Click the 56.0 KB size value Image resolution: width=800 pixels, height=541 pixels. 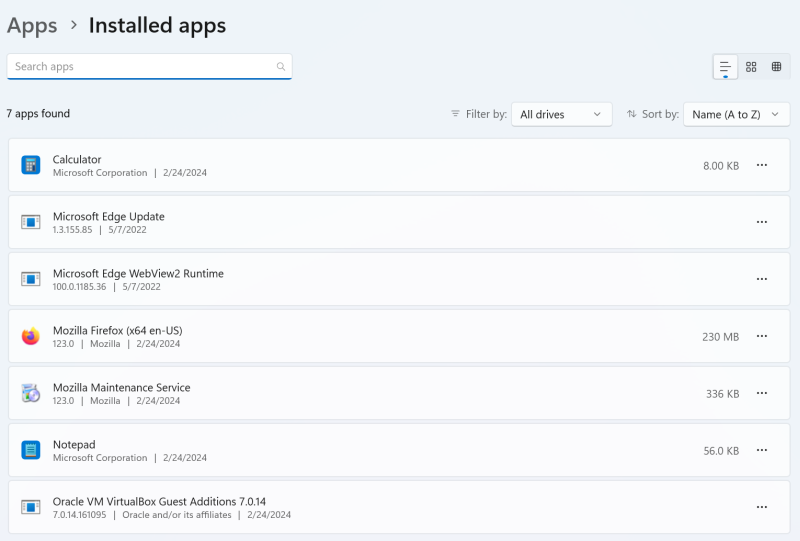pos(721,451)
